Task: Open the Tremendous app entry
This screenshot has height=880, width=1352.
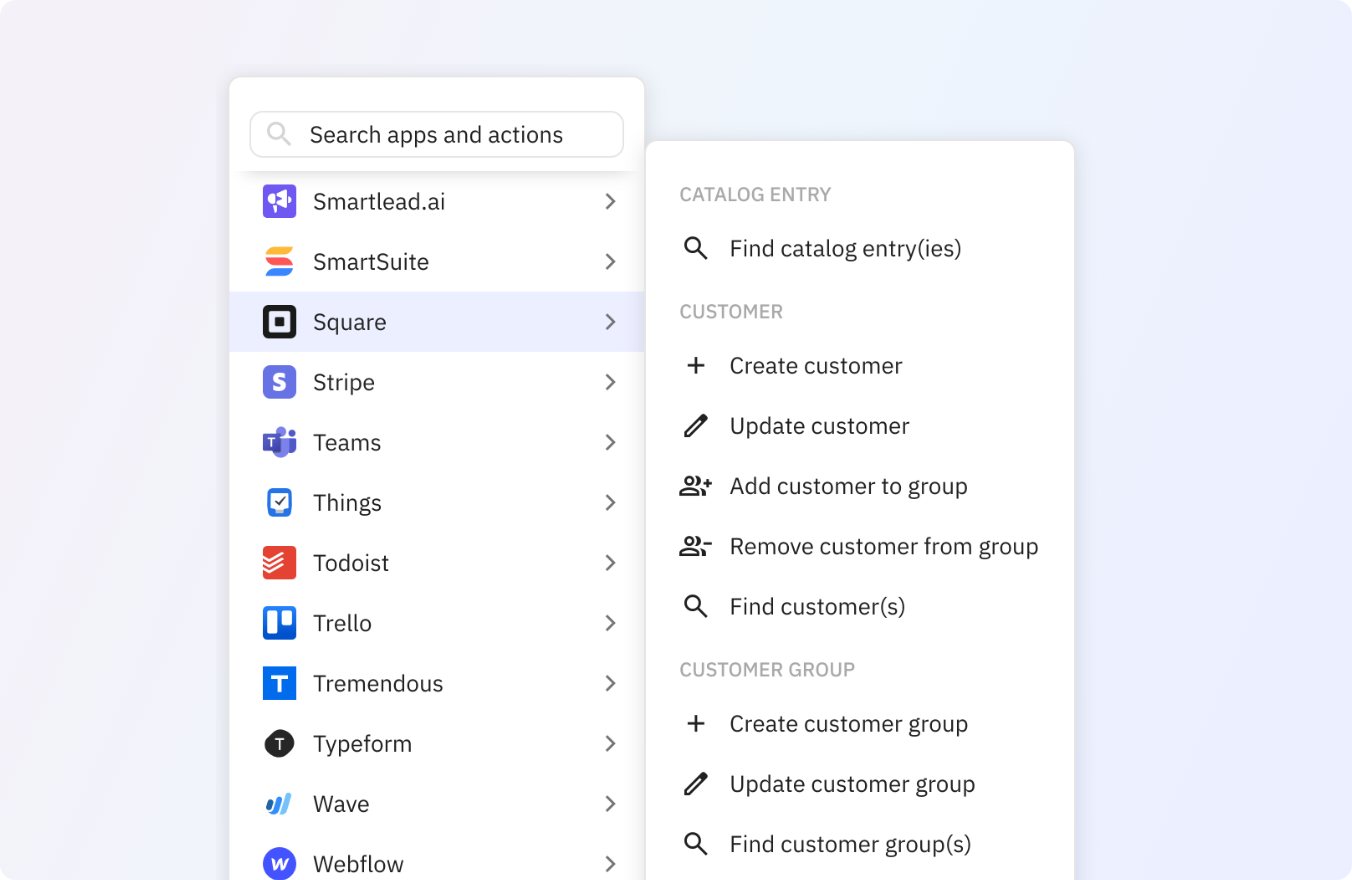Action: click(437, 683)
